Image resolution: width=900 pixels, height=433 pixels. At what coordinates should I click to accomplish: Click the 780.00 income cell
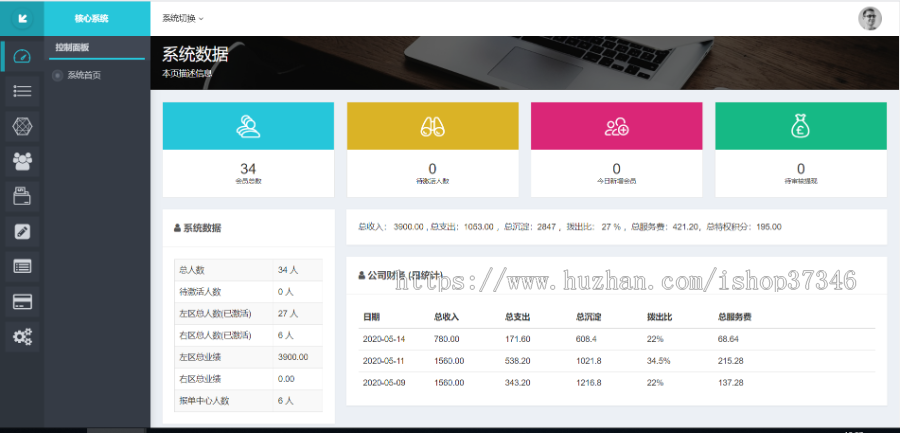point(447,339)
